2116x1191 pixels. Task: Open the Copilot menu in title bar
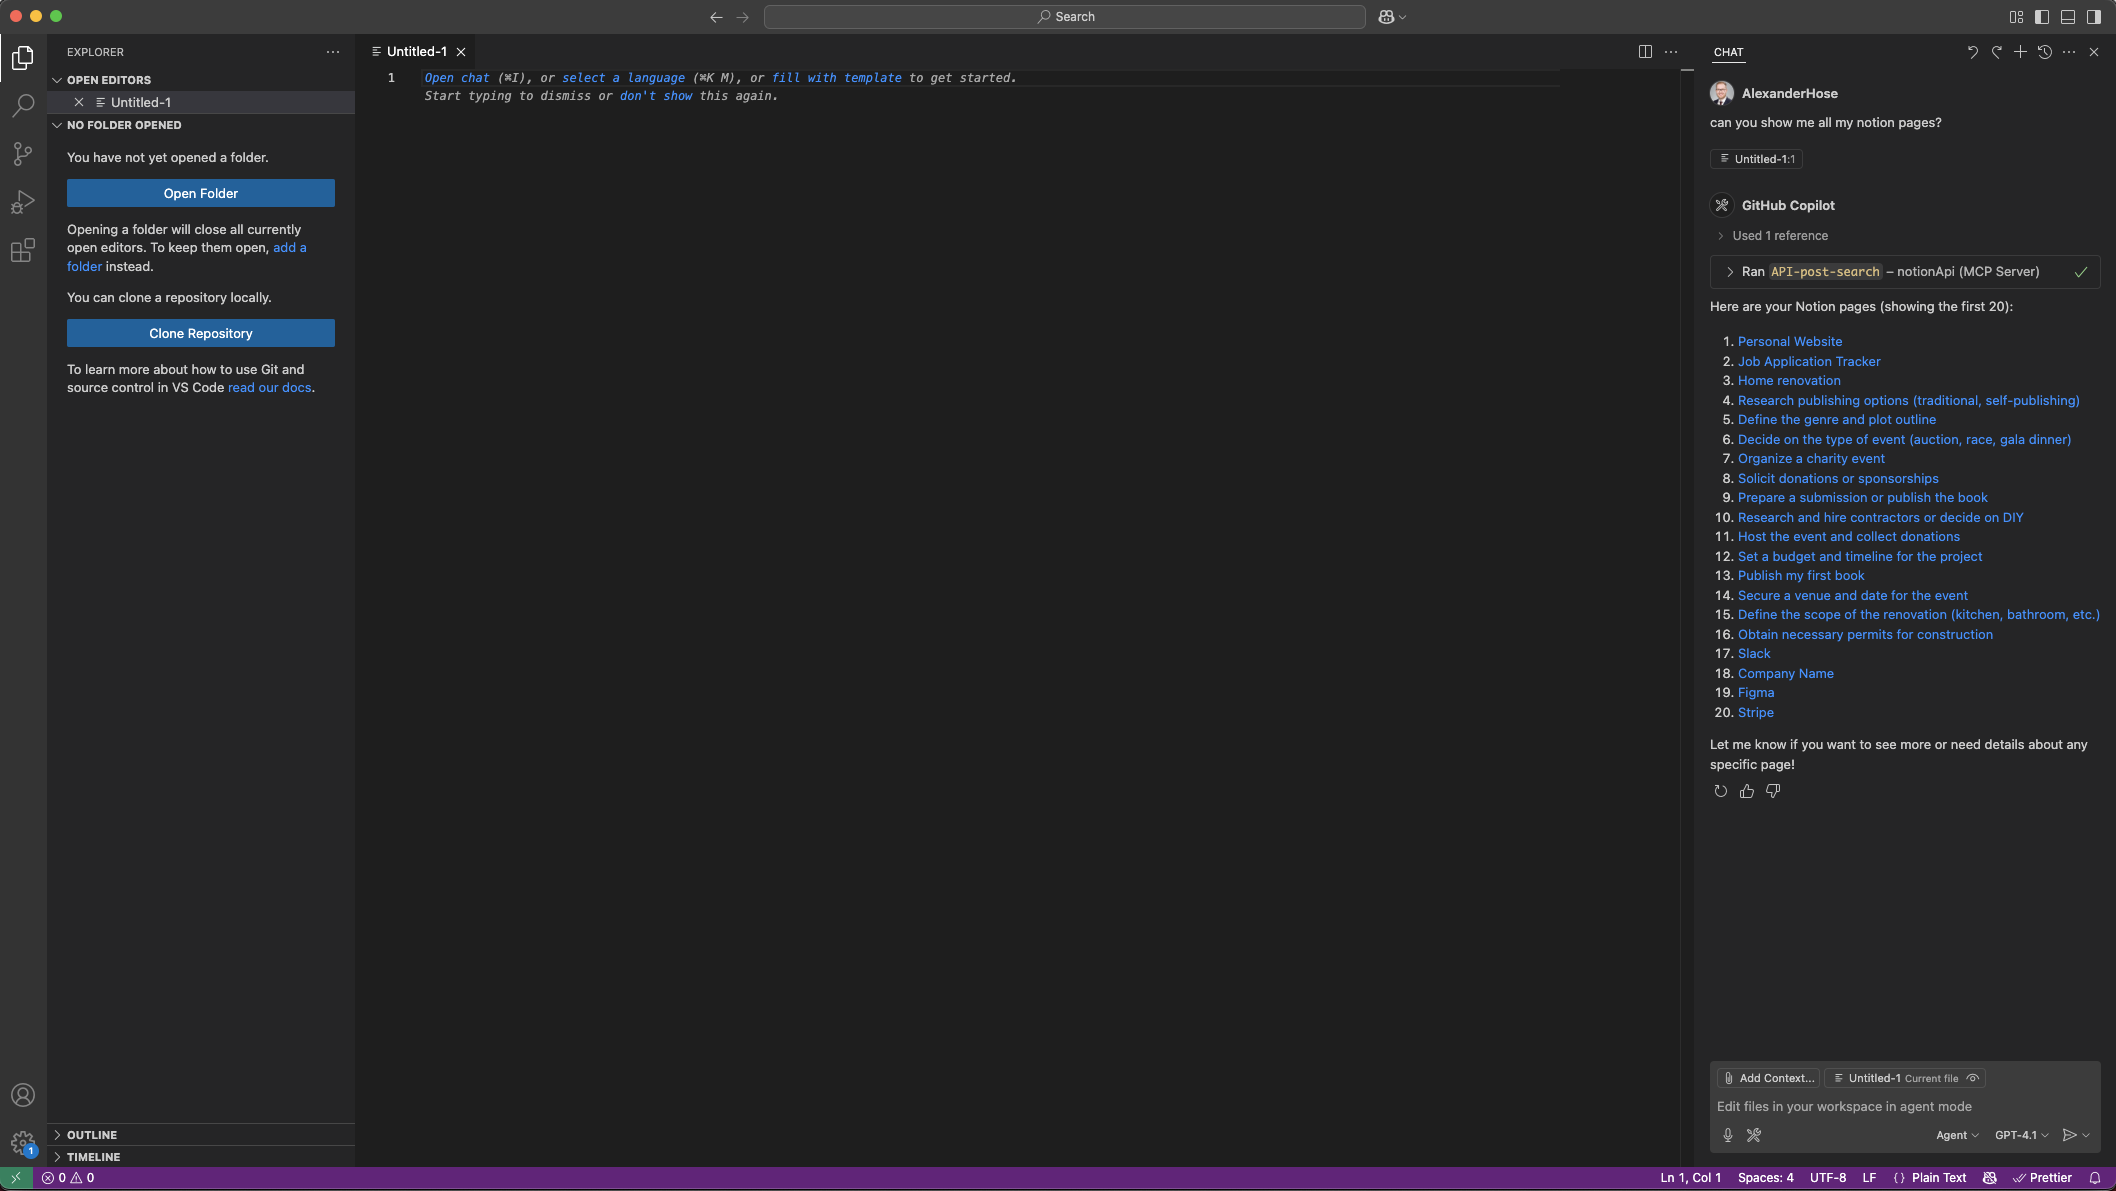click(1392, 17)
